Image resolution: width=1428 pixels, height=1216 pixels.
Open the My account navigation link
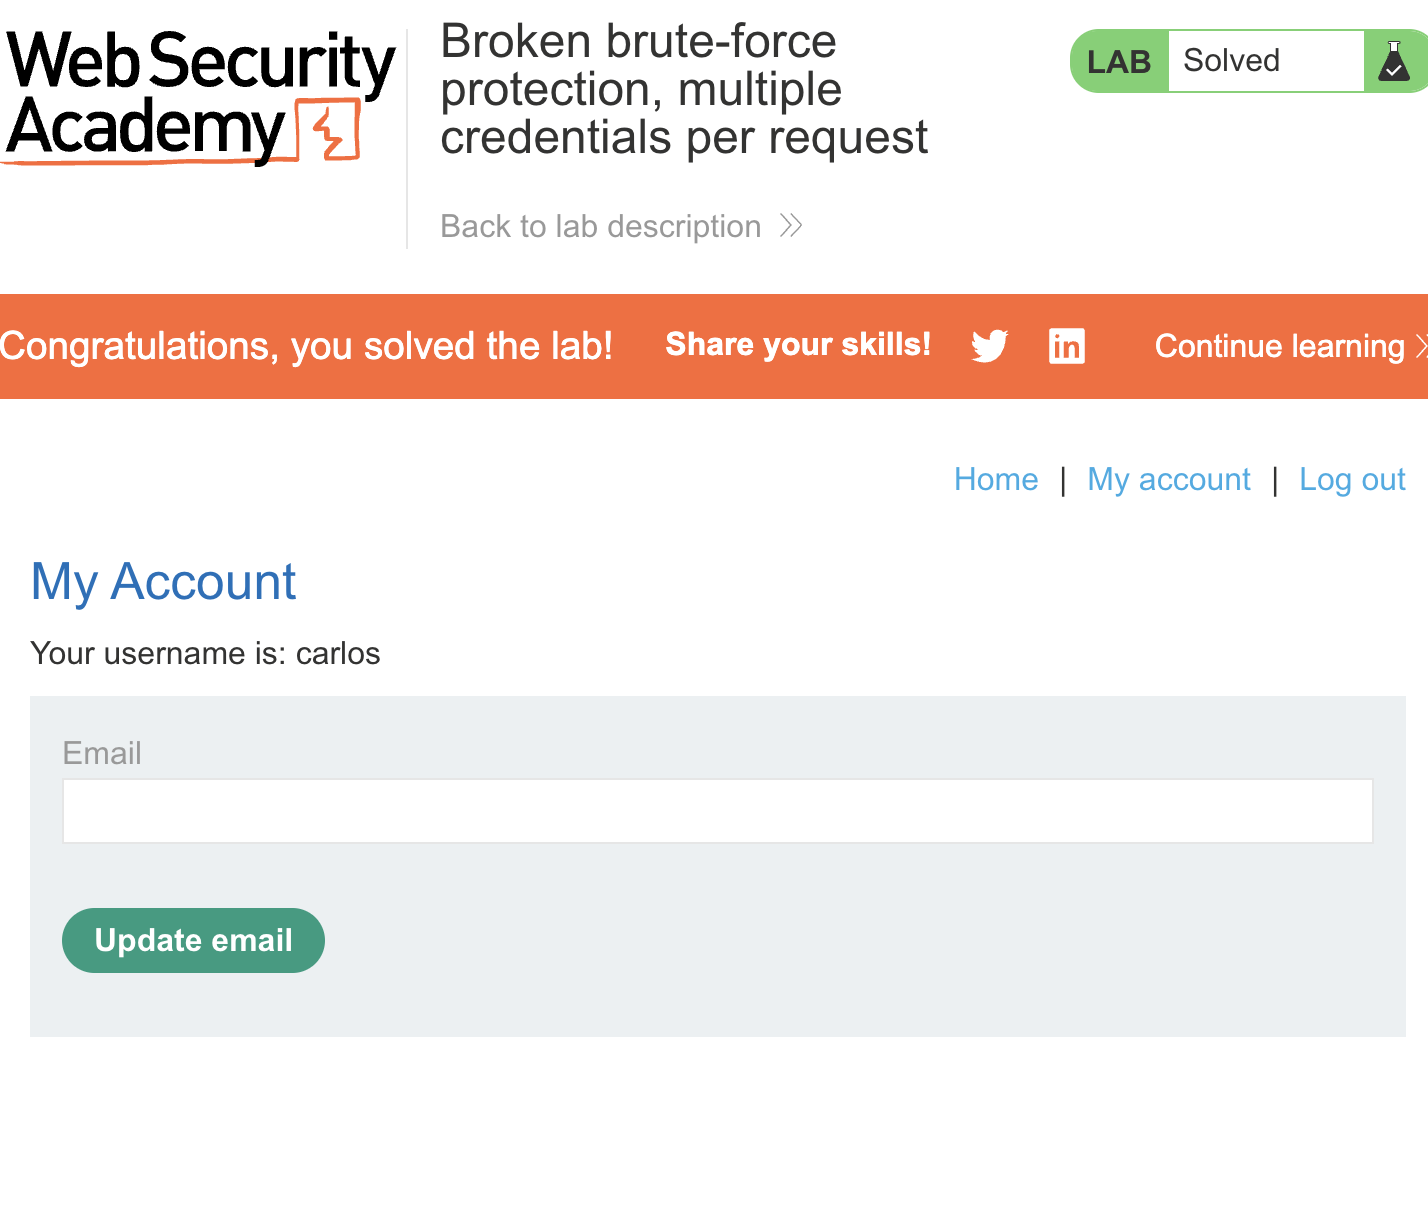pos(1169,479)
